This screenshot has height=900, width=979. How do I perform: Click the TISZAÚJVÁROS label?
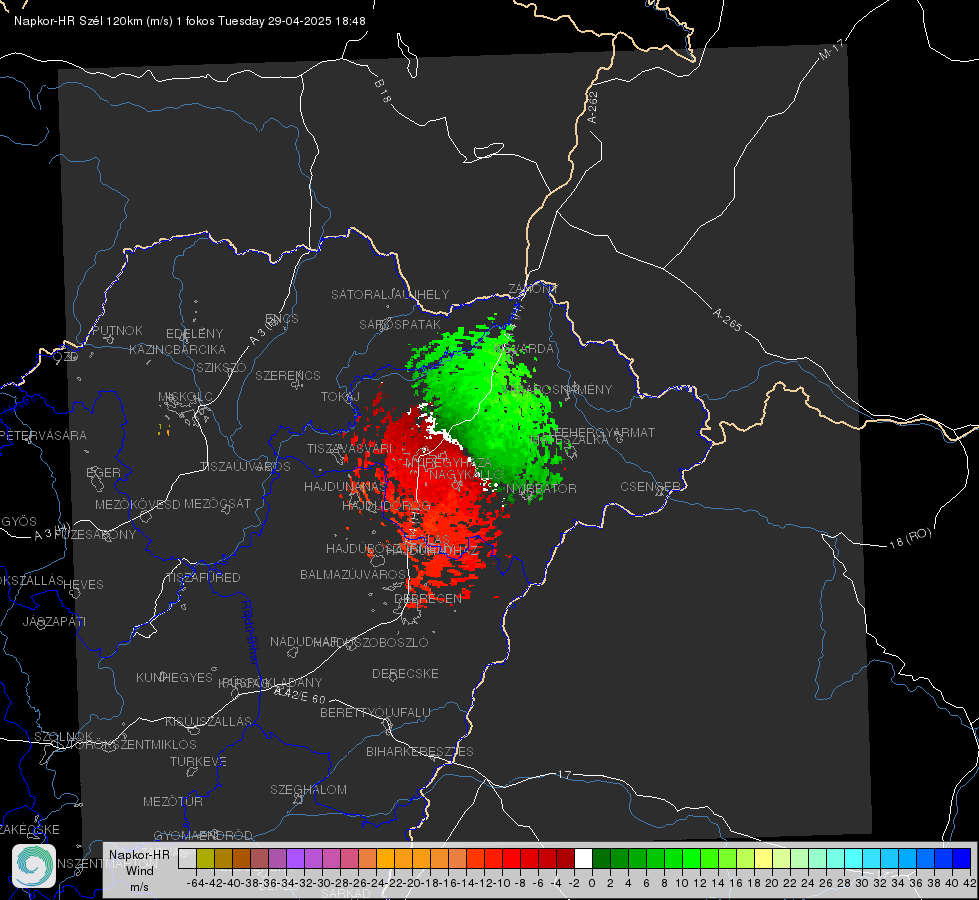tap(245, 467)
